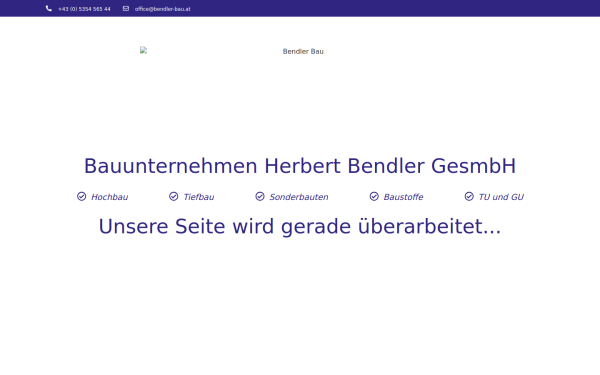Click the checkmark icon beside Sonderbauten
Screen dimensions: 600x375
click(260, 196)
